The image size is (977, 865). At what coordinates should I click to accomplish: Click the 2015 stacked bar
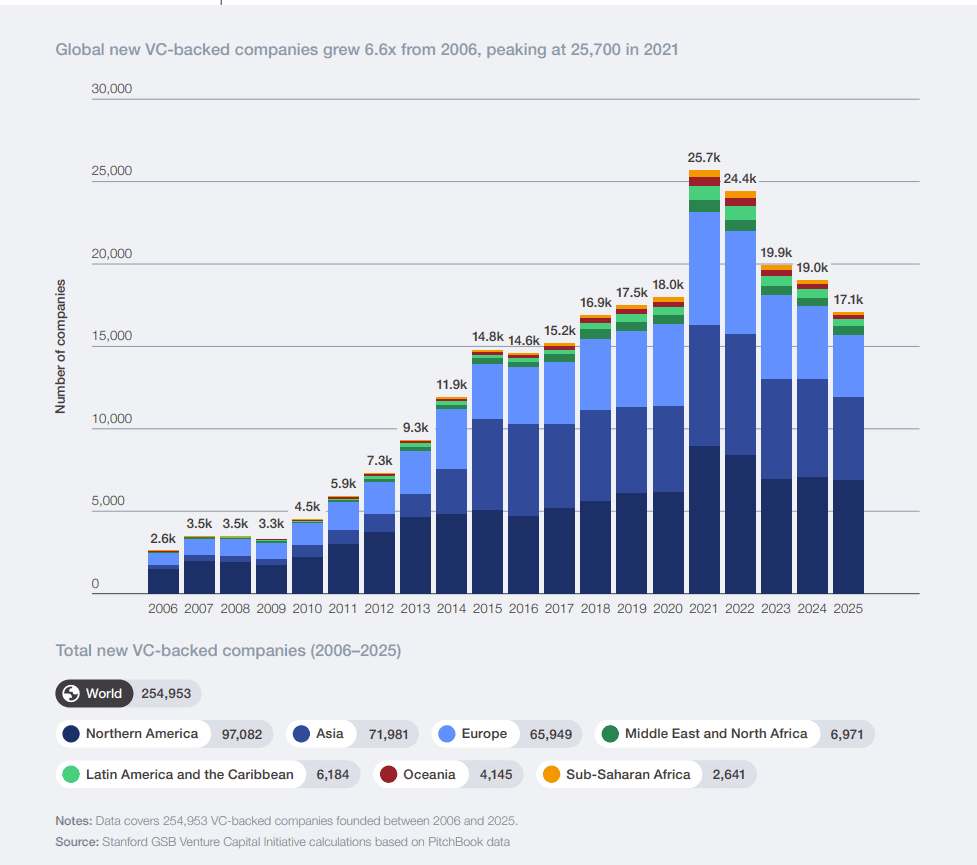coord(487,472)
